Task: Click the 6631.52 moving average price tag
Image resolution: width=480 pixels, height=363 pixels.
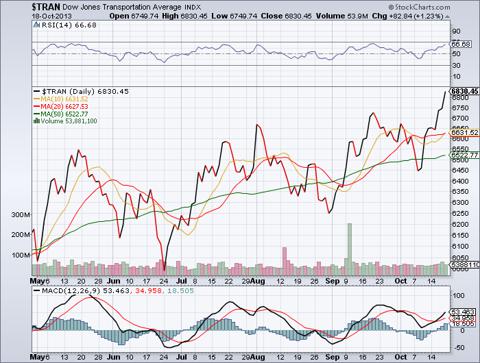Action: 465,133
